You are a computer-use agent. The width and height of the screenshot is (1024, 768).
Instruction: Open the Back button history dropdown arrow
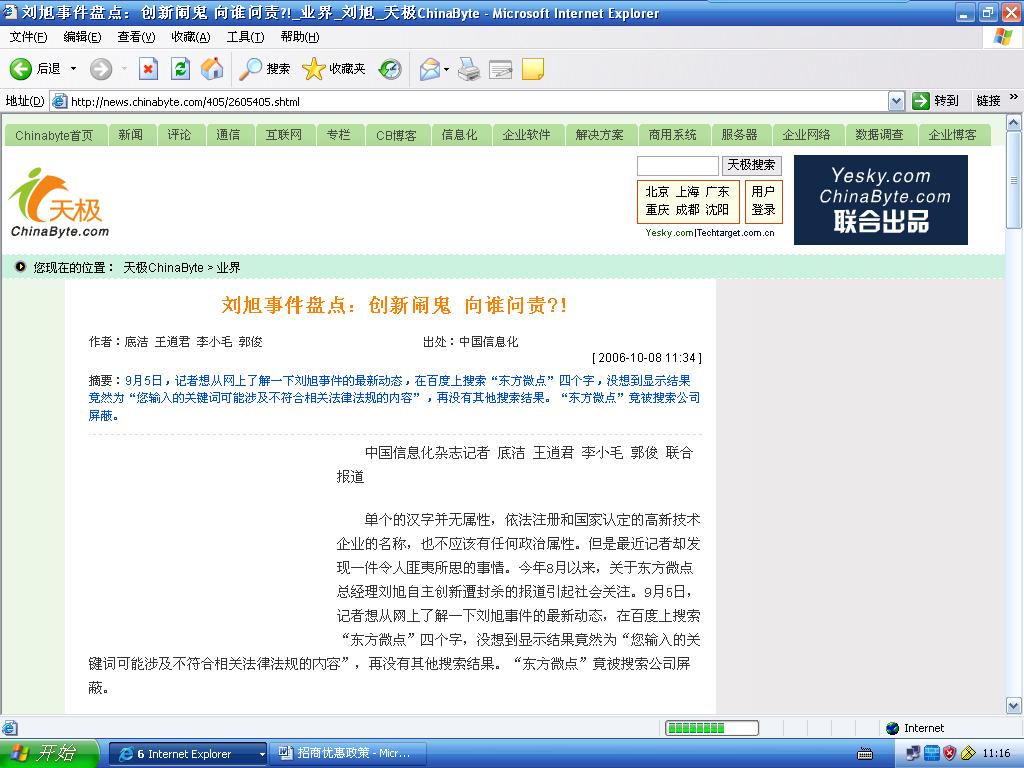[73, 69]
